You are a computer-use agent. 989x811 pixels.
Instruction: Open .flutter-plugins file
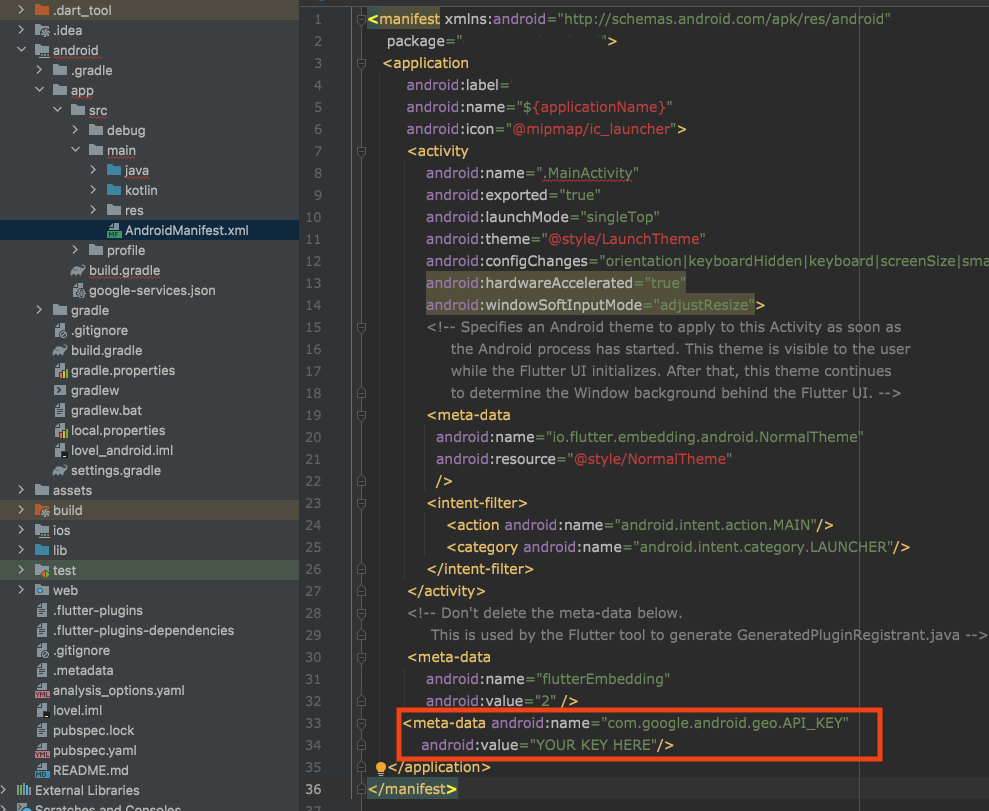click(x=98, y=610)
